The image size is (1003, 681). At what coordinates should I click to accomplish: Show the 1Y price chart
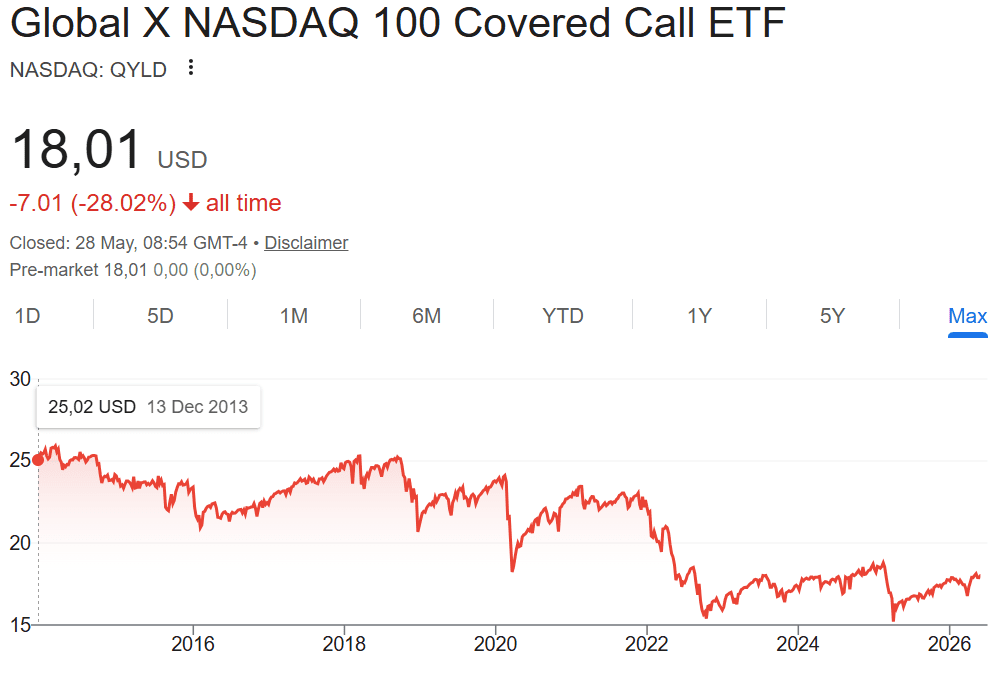[699, 316]
